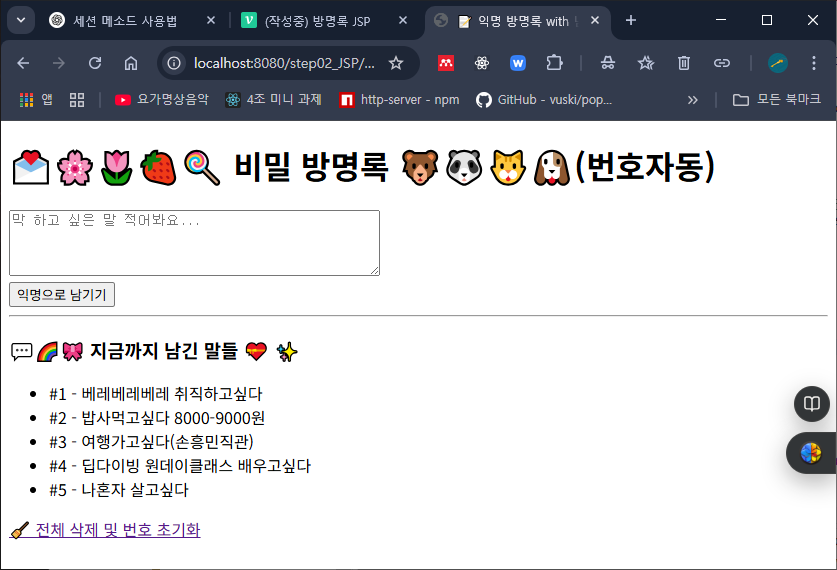
Task: Open the red Mendeley extension icon
Action: 446,63
